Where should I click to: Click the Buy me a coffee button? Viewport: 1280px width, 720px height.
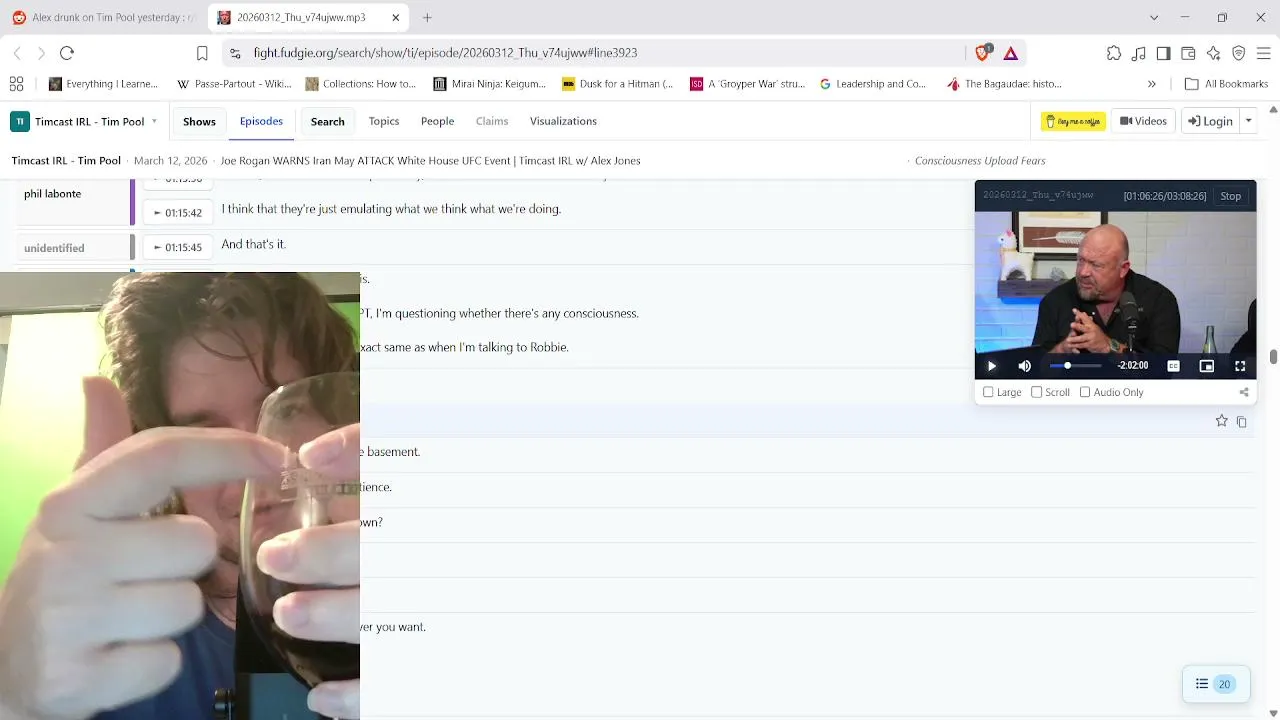[x=1073, y=121]
